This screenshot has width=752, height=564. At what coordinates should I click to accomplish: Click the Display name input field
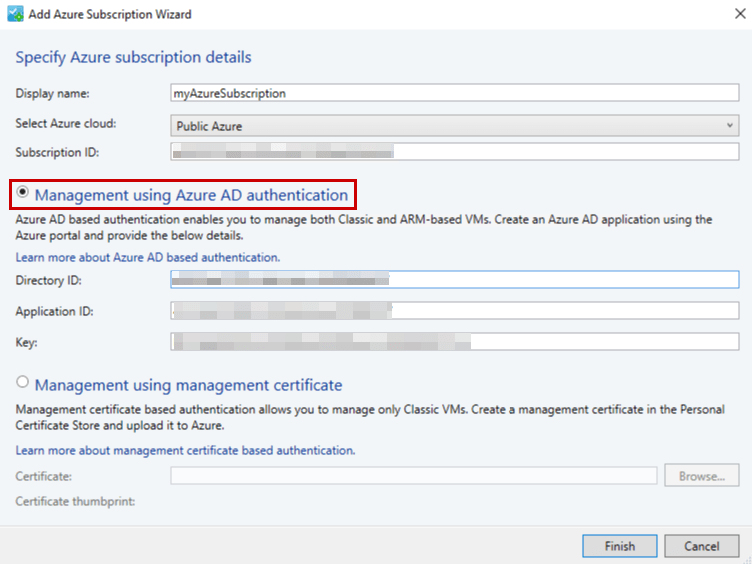(455, 93)
